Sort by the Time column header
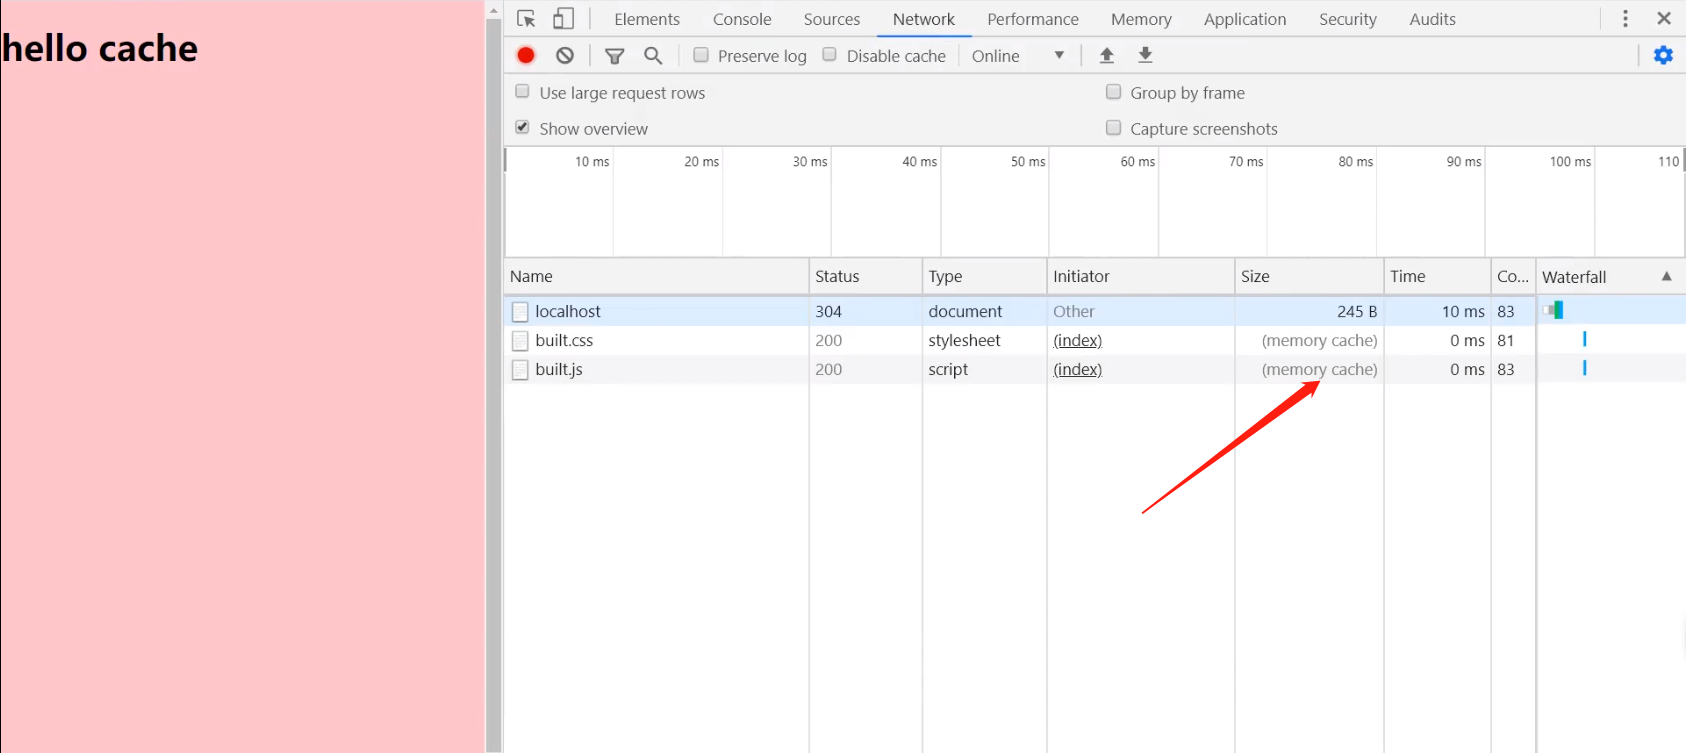 [x=1437, y=276]
